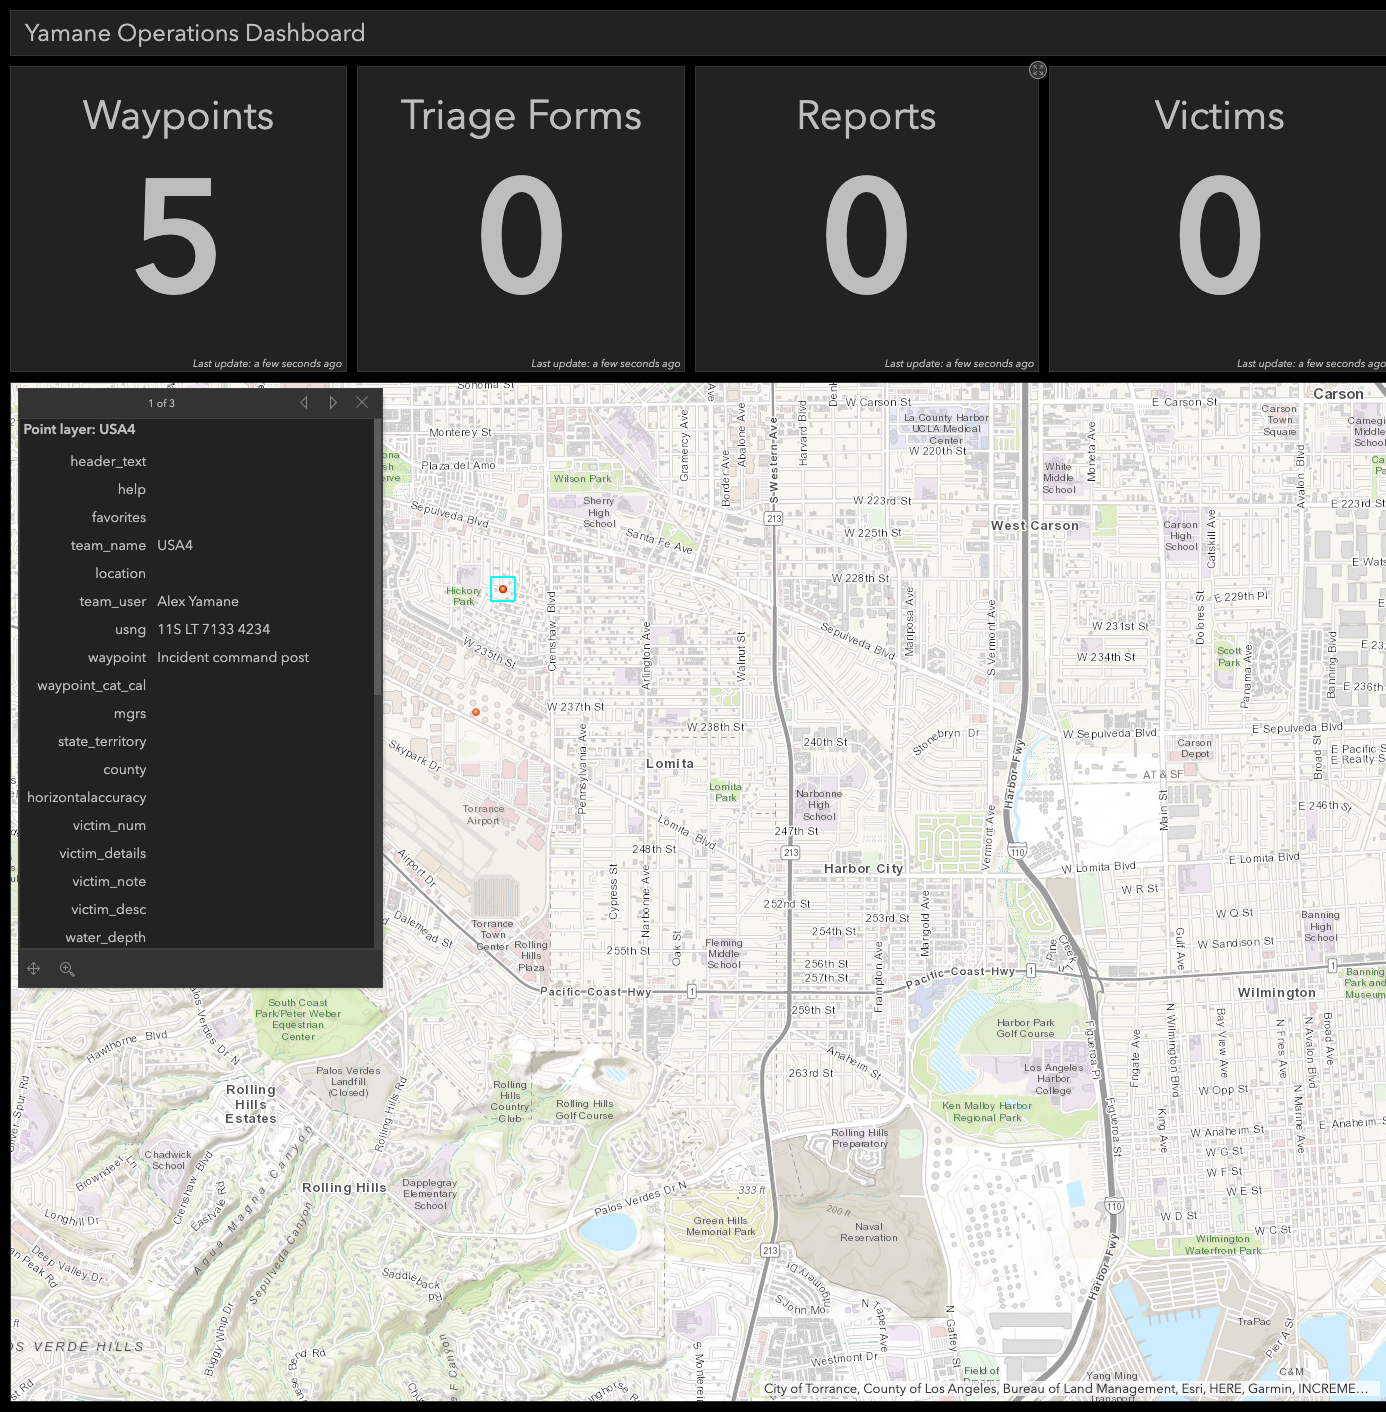1386x1412 pixels.
Task: Click the team_user value 'Alex Yamane'
Action: pos(198,601)
